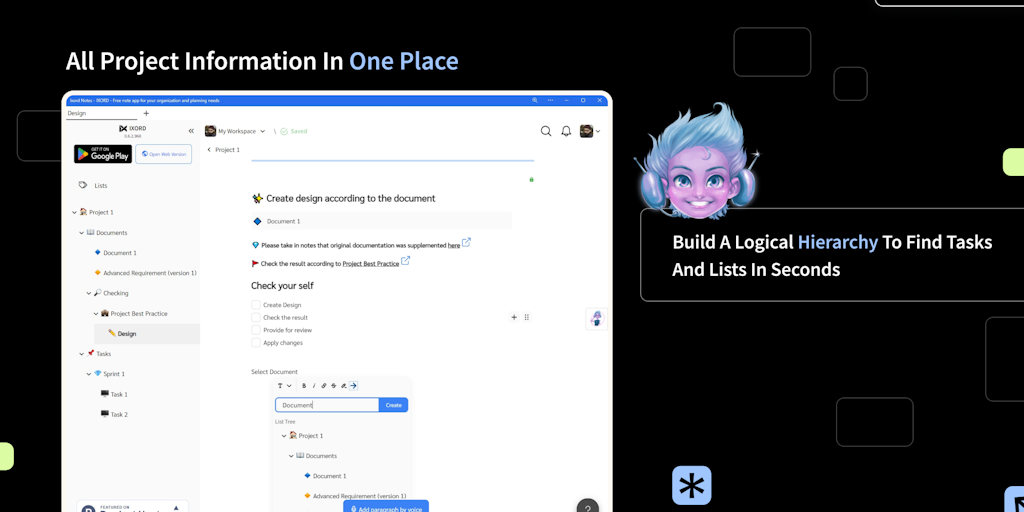Collapse the Project Best Practice node
This screenshot has height=512, width=1024.
tap(96, 313)
